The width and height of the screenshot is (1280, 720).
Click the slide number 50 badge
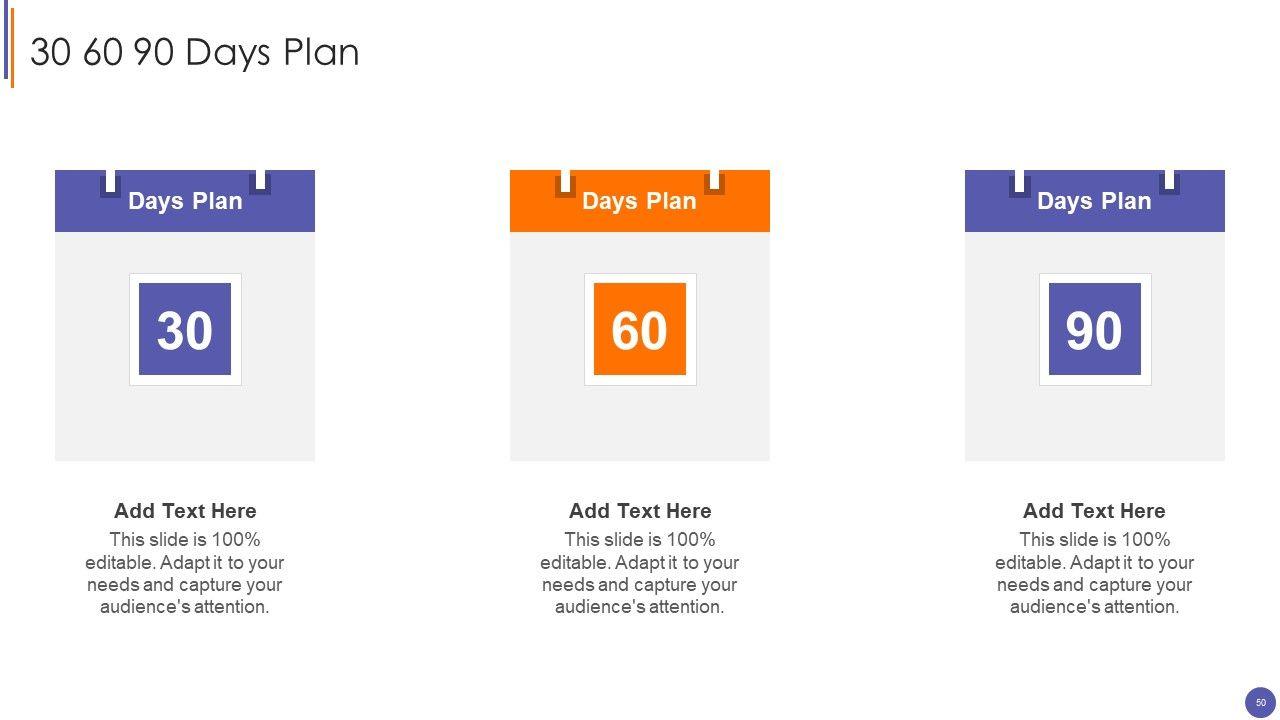1260,703
